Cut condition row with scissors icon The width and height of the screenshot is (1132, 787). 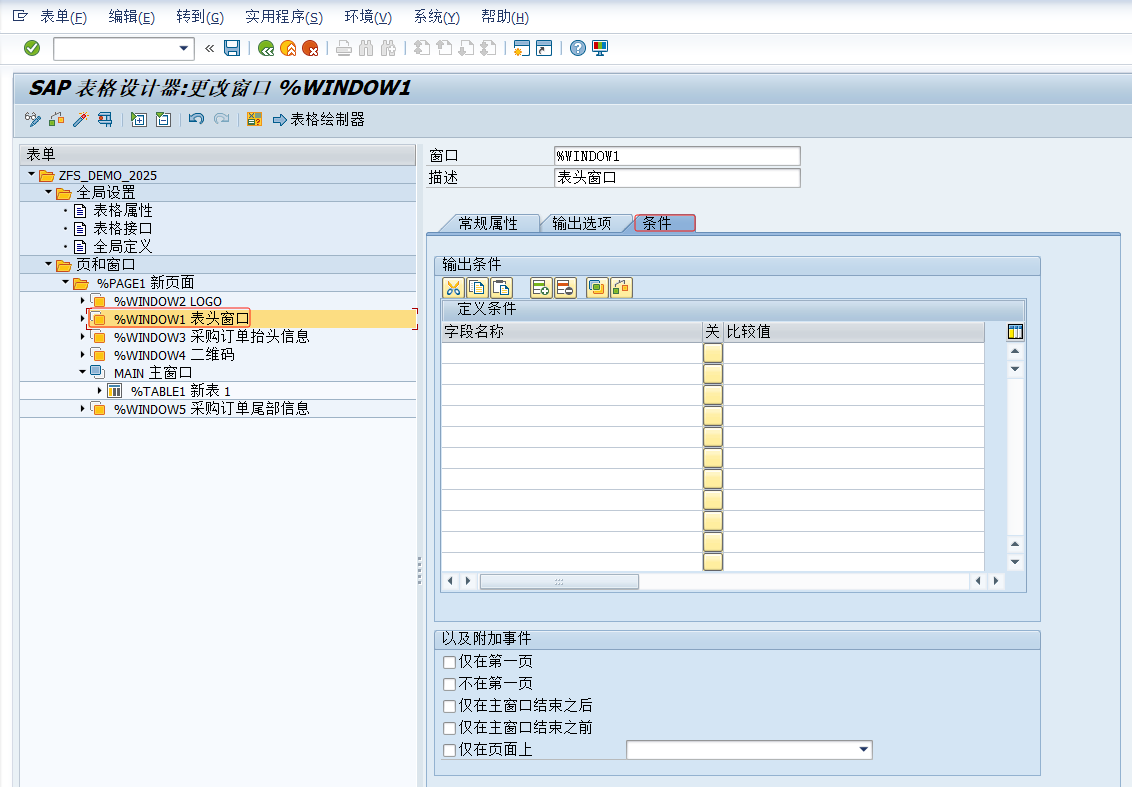(x=453, y=288)
